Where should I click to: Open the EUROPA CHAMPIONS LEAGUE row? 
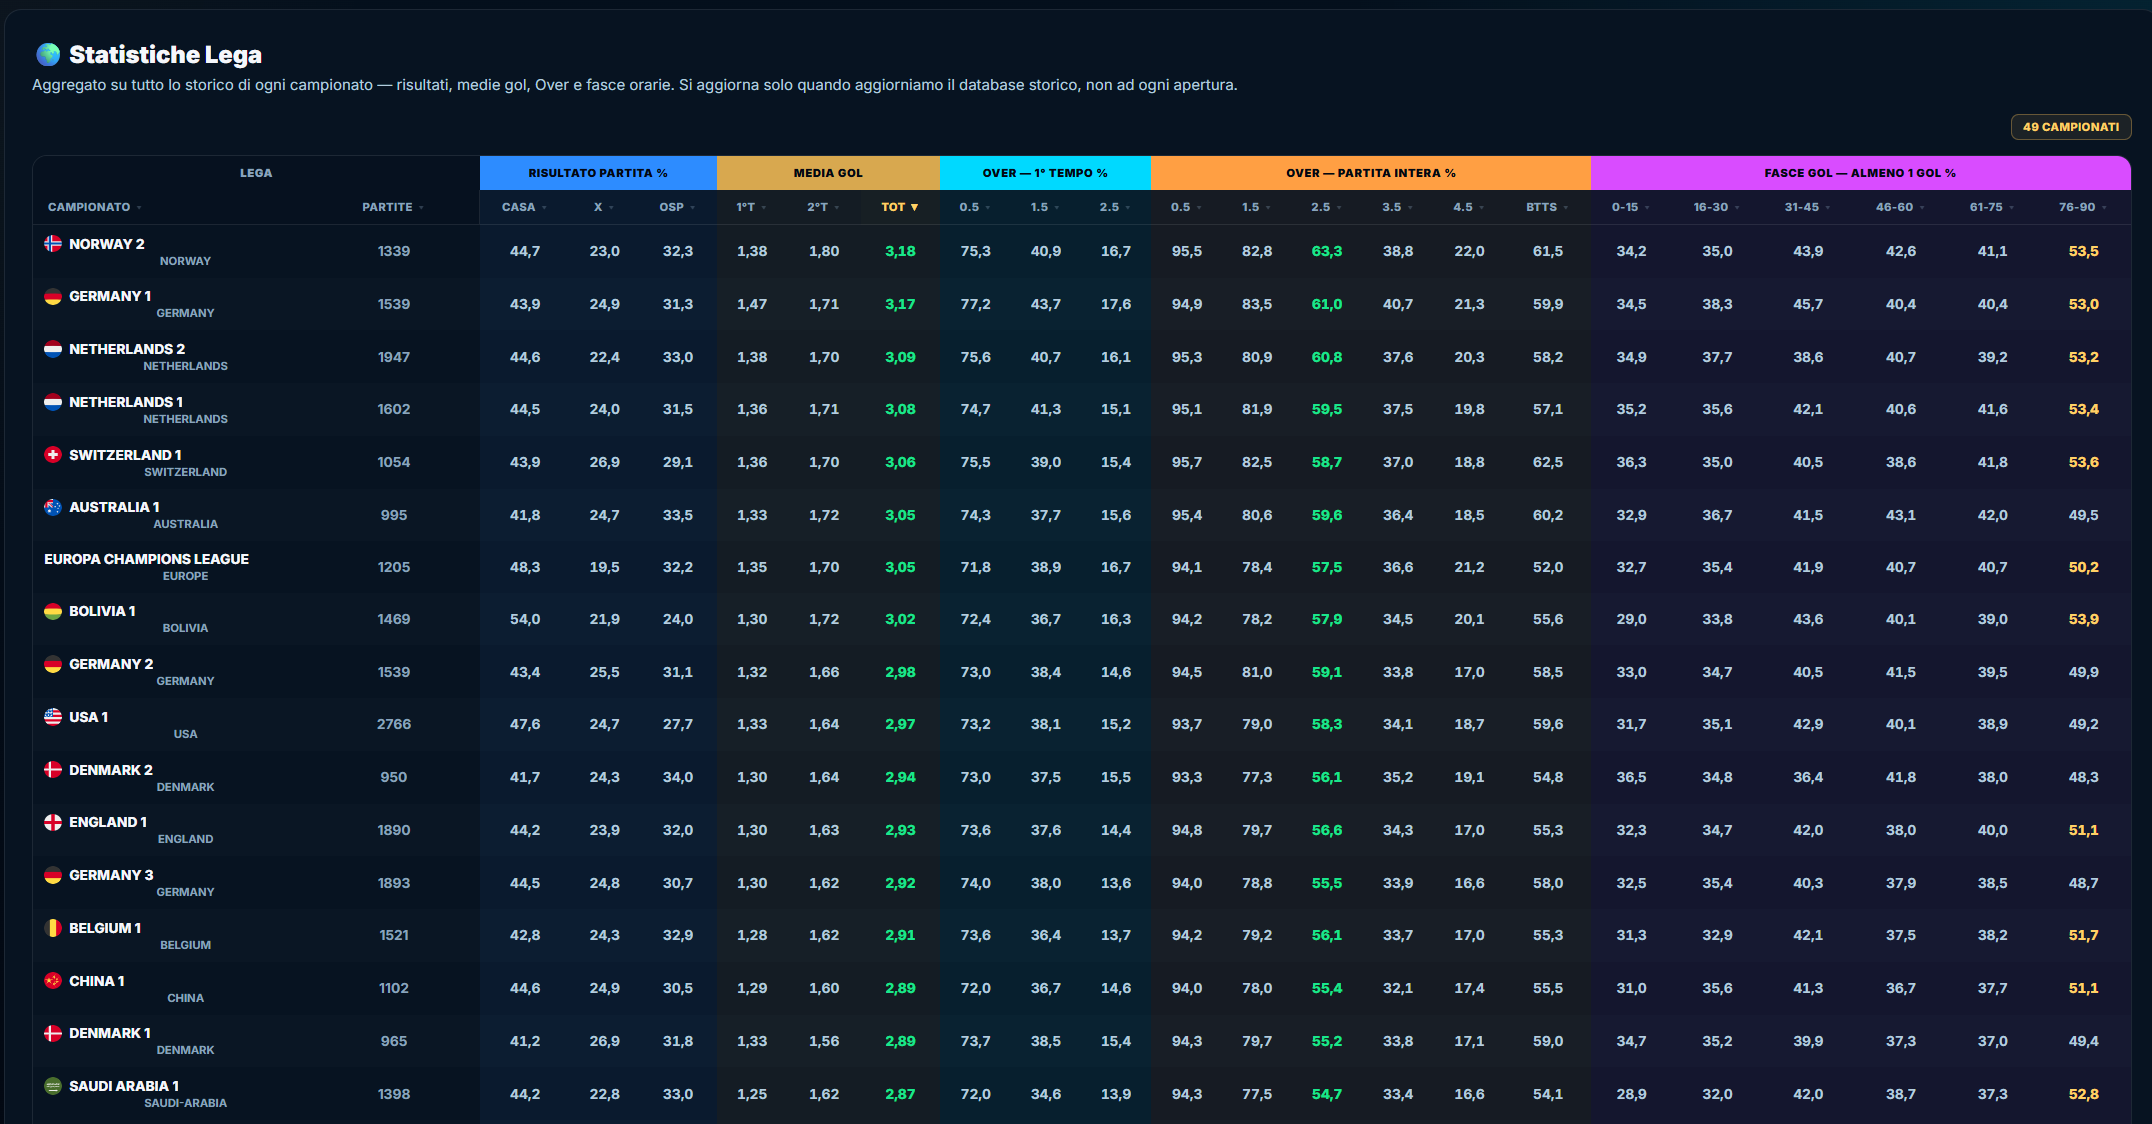tap(1082, 567)
